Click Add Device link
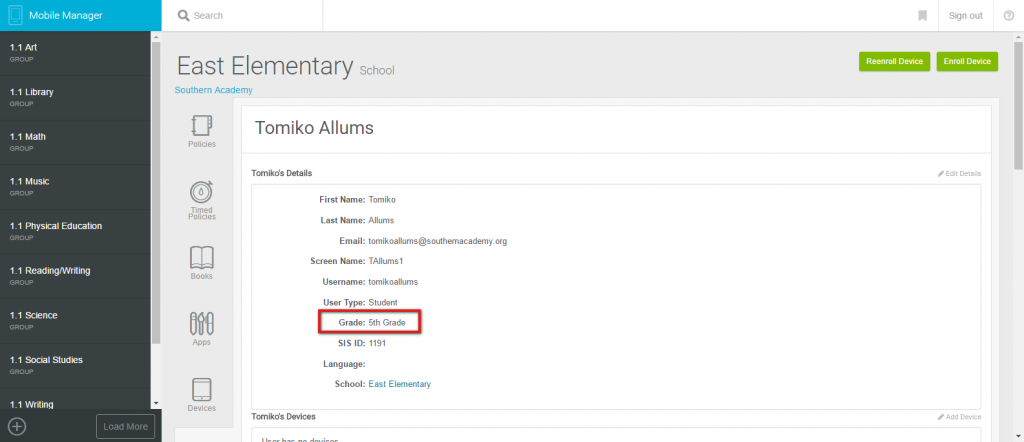 click(959, 417)
